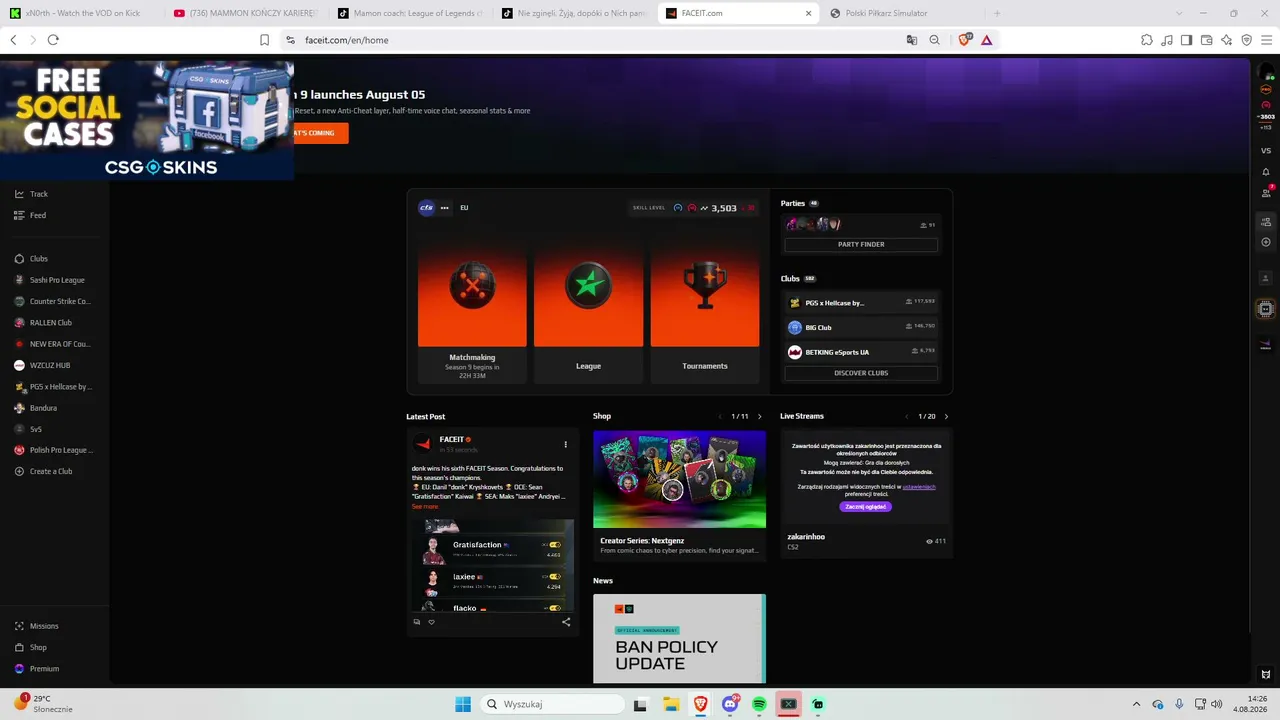Switch to Mamon coach League of Legends tab
1280x720 pixels.
coord(409,13)
